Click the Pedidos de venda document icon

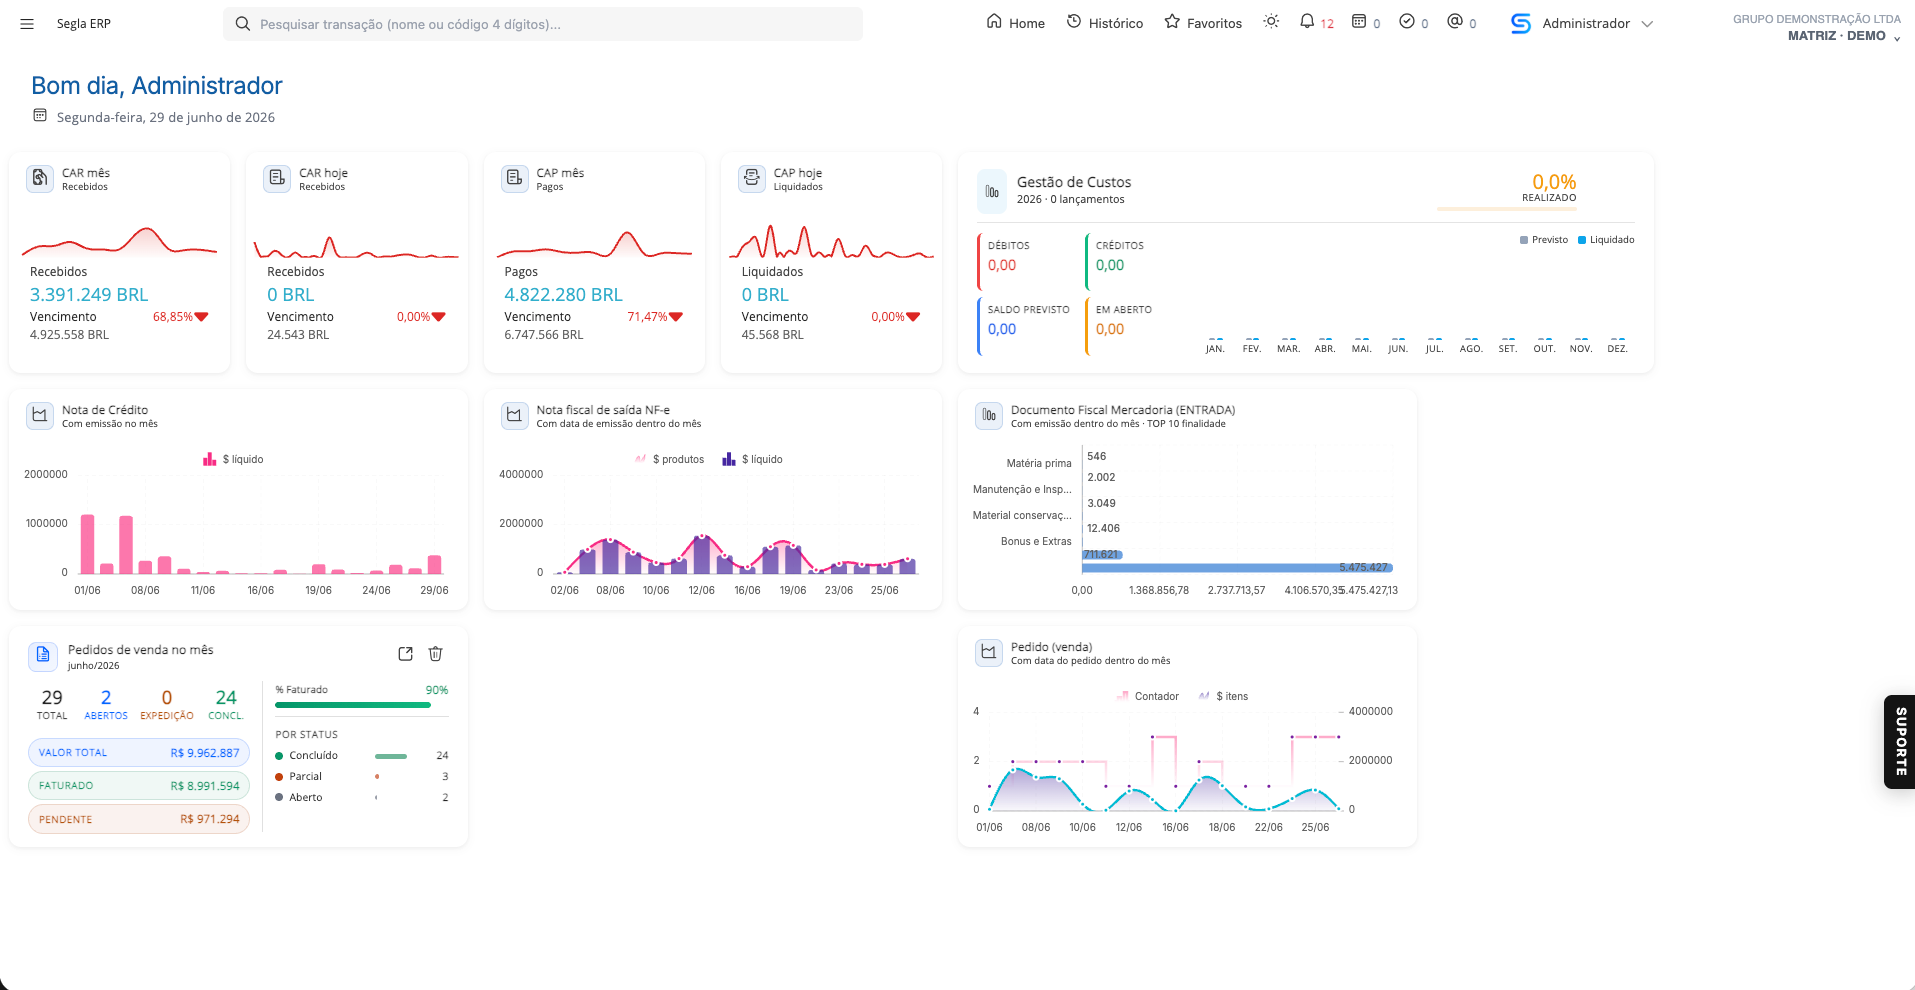pyautogui.click(x=43, y=655)
